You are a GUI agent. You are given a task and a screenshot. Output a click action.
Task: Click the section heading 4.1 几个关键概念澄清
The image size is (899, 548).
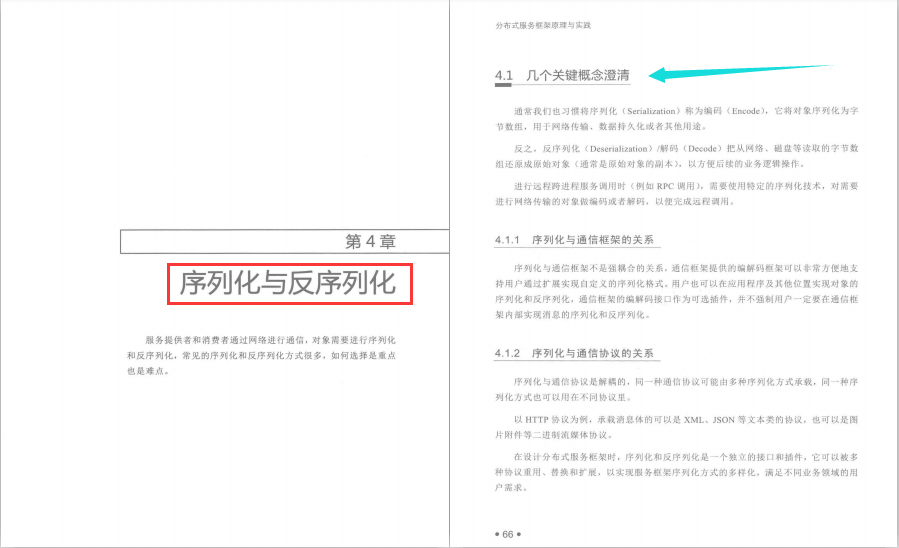coord(562,75)
